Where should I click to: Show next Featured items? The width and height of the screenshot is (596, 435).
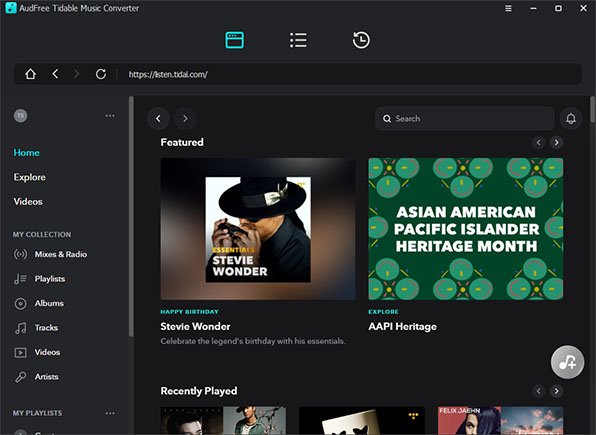556,142
